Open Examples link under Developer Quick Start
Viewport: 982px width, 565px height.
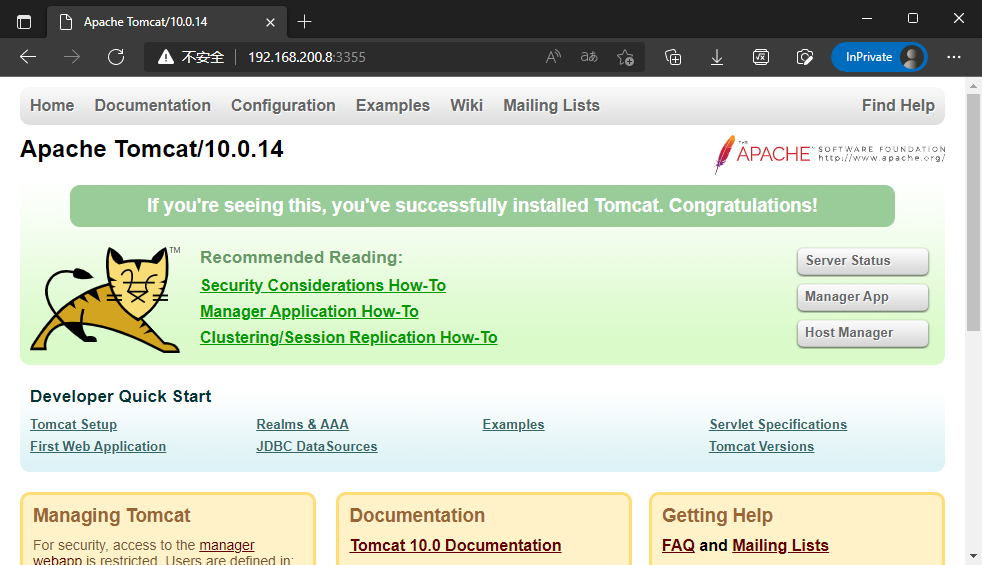(x=514, y=425)
